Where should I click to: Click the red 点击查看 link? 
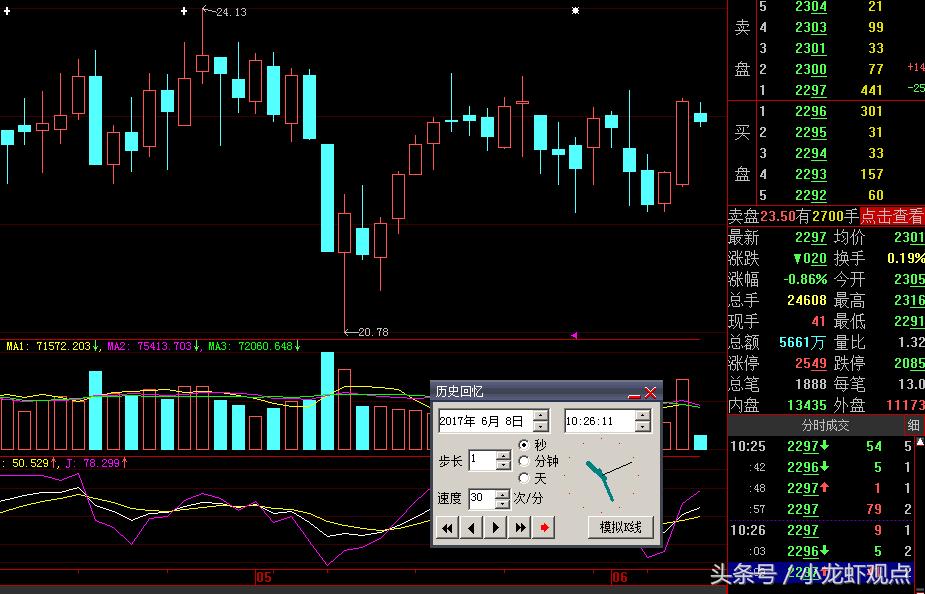tap(892, 216)
